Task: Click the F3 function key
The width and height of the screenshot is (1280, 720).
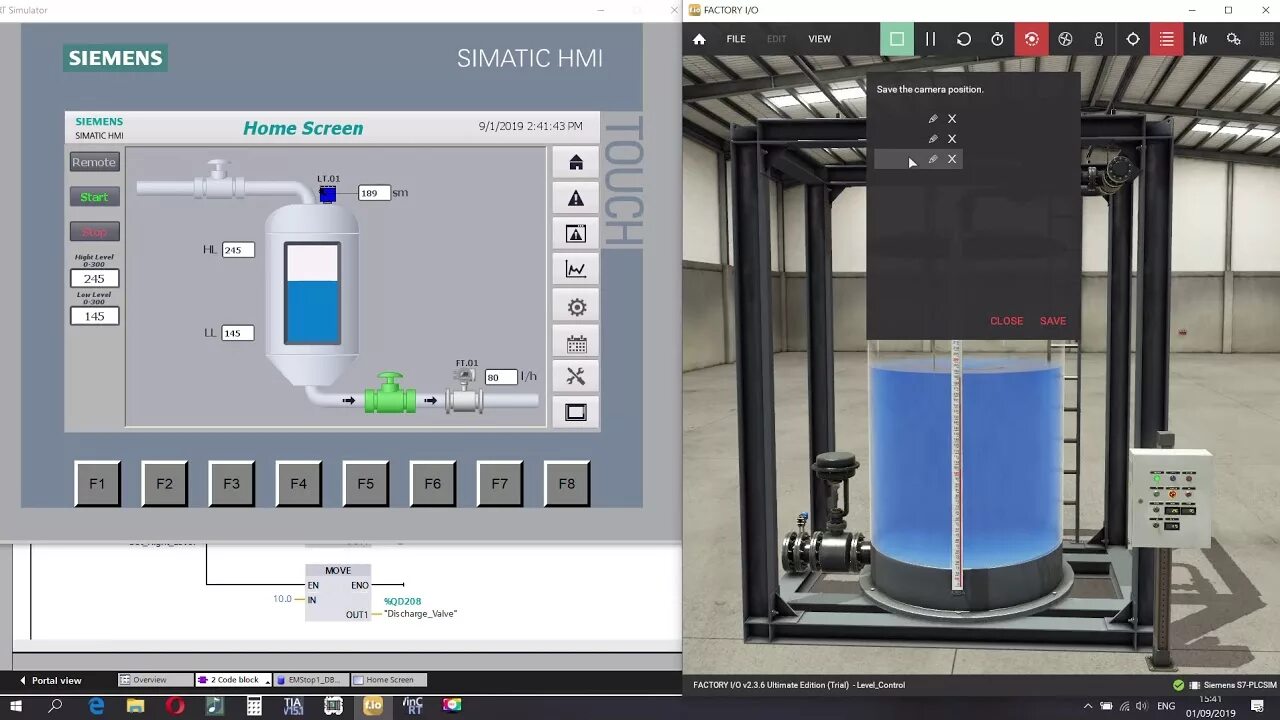Action: point(231,484)
